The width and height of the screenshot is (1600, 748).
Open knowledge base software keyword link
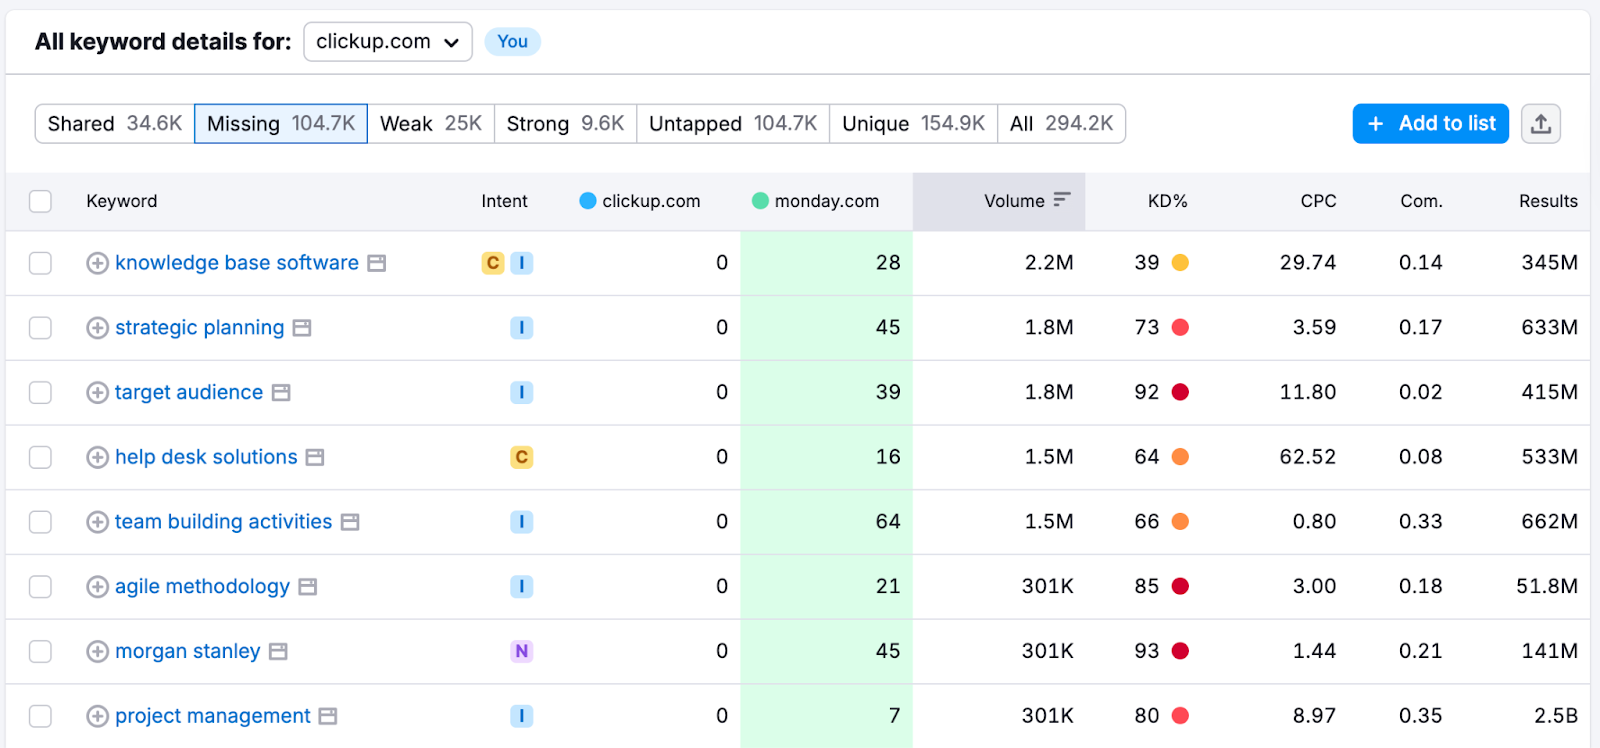click(237, 263)
